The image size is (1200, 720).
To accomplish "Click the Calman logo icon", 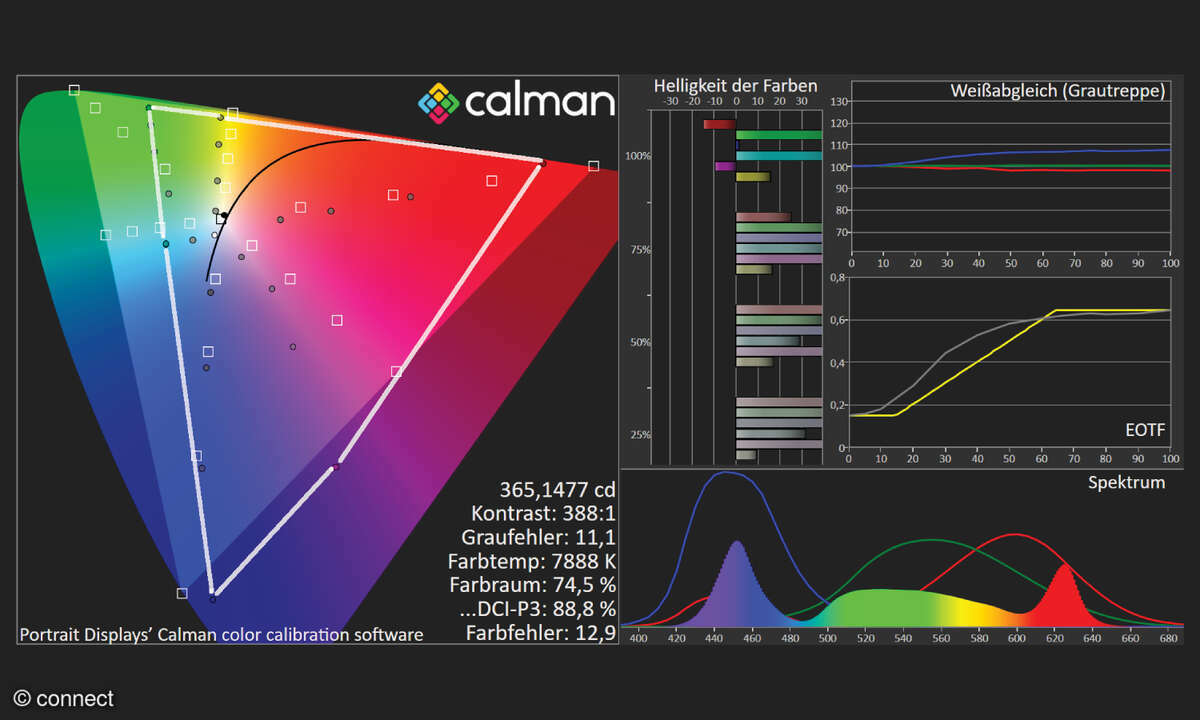I will [x=438, y=102].
